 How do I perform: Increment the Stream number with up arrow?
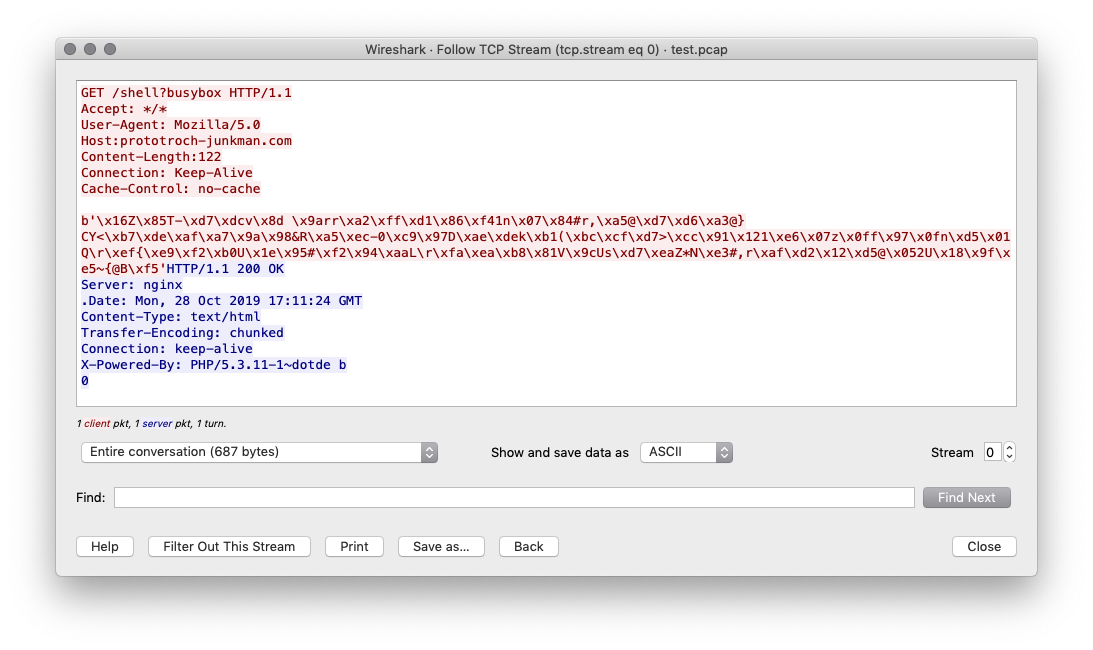[x=1009, y=448]
